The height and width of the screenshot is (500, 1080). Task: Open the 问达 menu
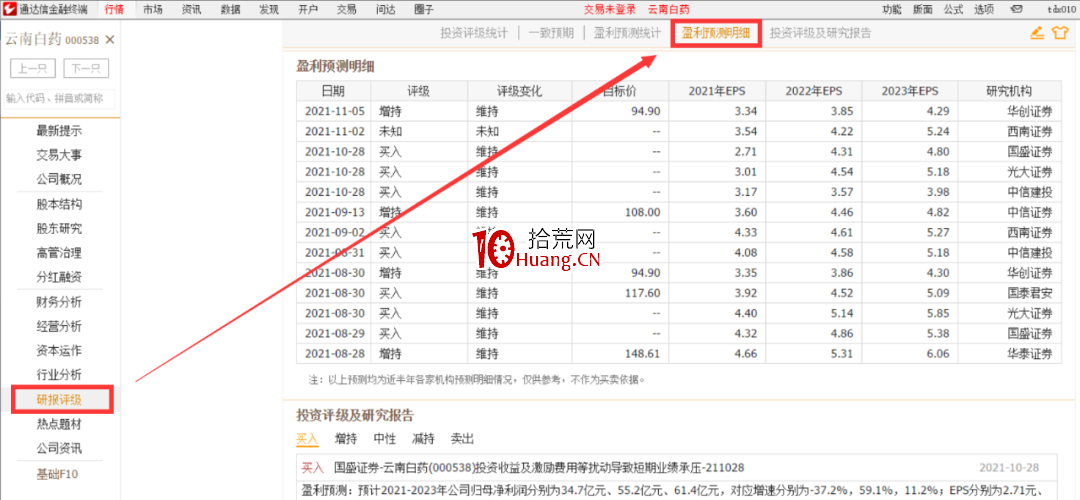pyautogui.click(x=386, y=10)
